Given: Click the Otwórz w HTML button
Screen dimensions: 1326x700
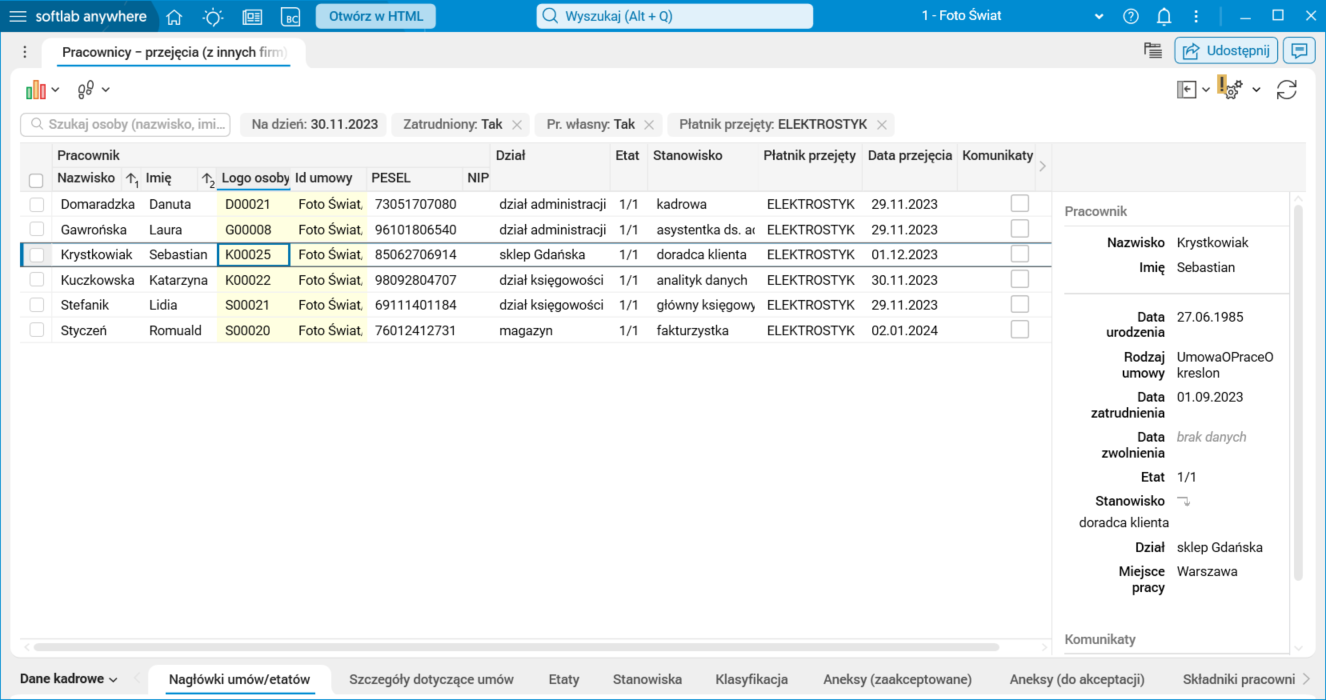Looking at the screenshot, I should pyautogui.click(x=376, y=16).
